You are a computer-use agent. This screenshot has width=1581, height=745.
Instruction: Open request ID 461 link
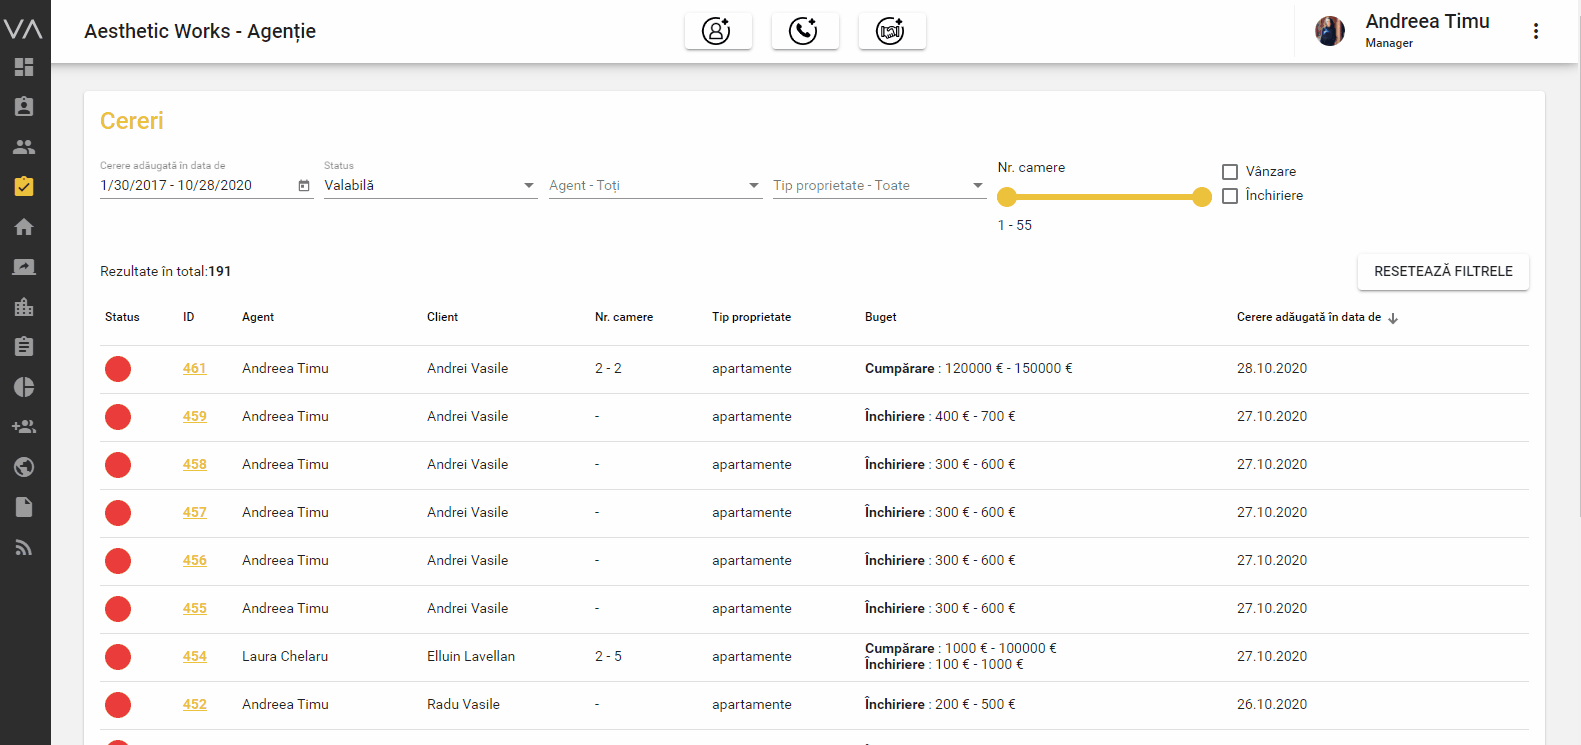tap(194, 368)
